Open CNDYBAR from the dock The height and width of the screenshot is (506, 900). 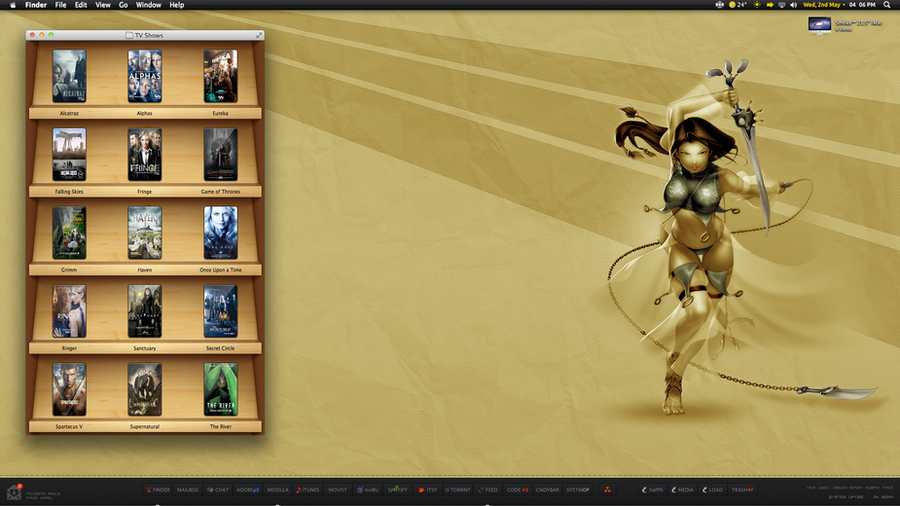pyautogui.click(x=547, y=490)
